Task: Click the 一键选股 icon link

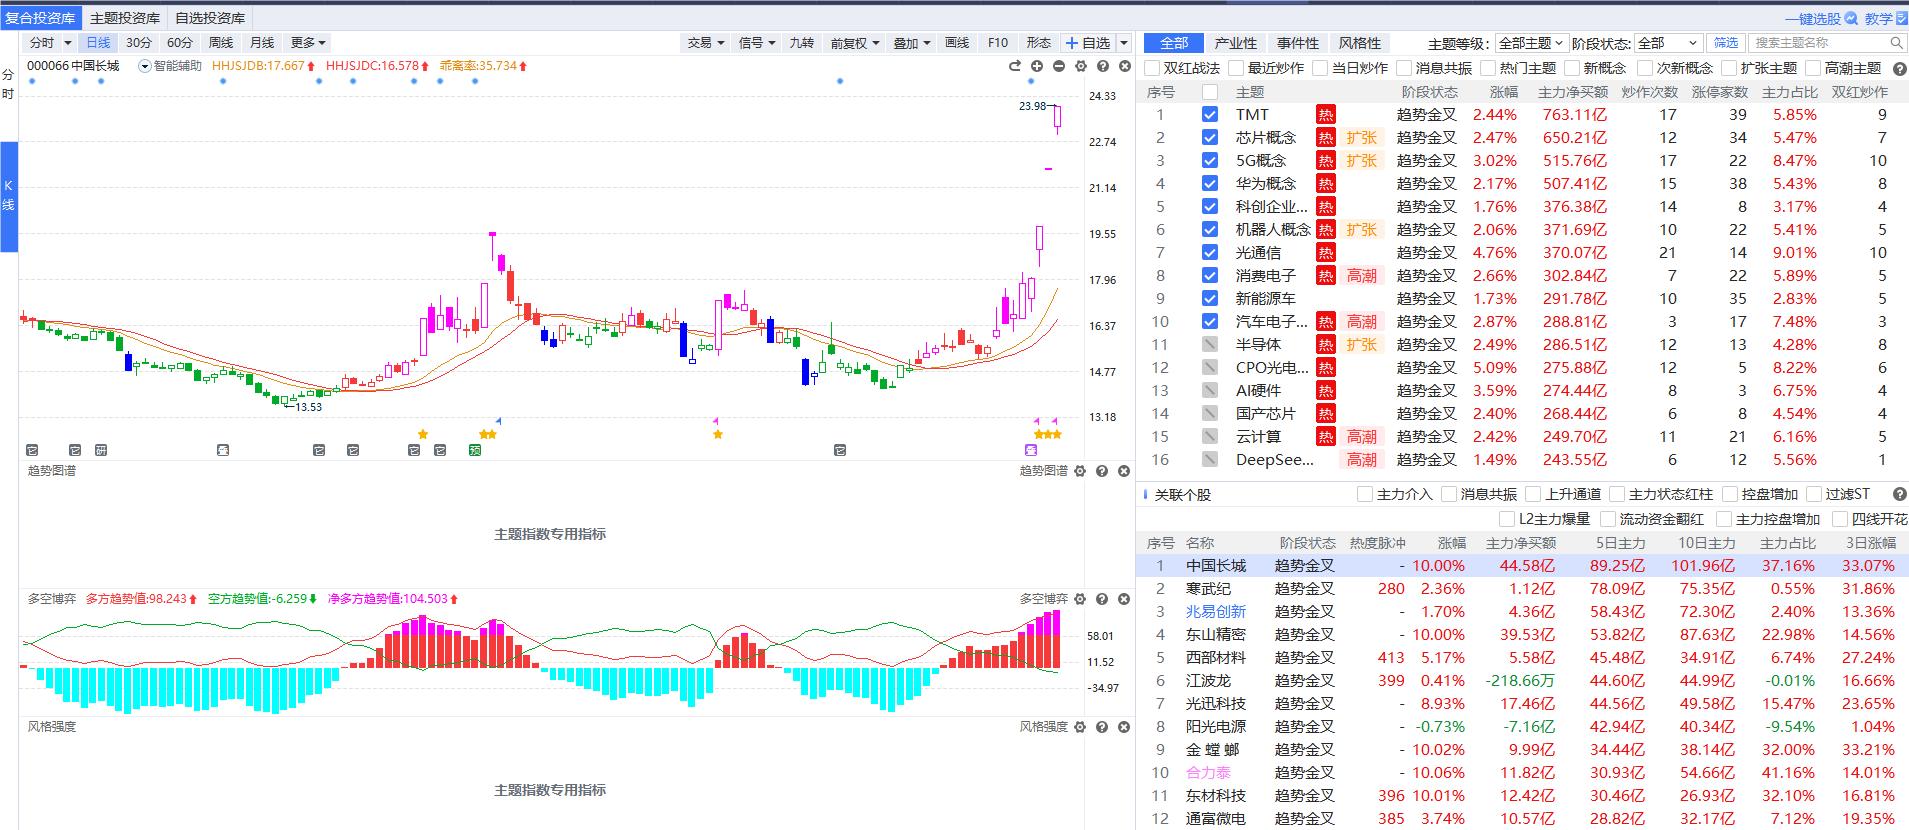Action: (1821, 18)
